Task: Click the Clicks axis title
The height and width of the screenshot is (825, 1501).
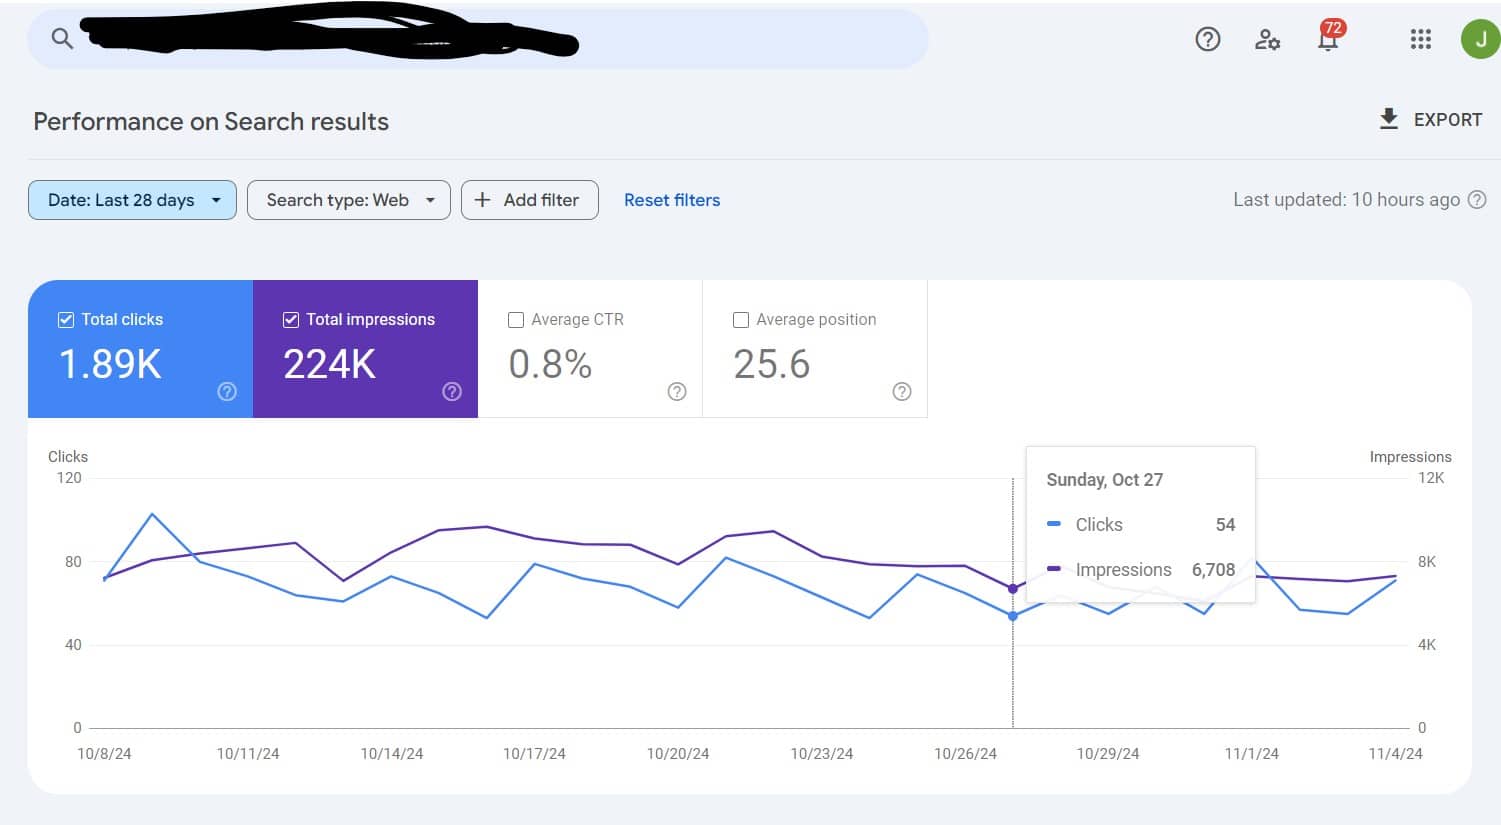Action: 68,457
